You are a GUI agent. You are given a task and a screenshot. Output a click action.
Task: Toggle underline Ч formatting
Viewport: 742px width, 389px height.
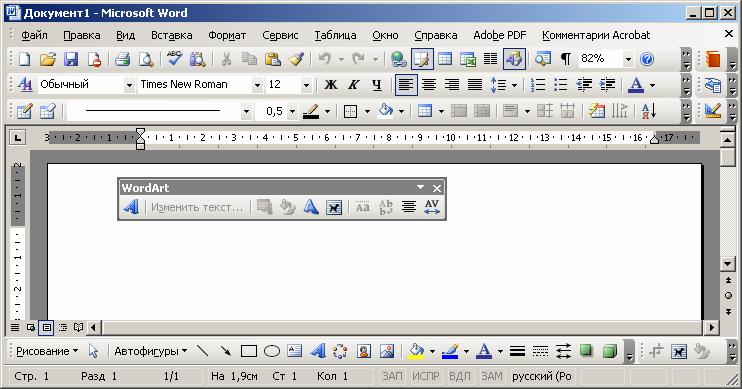point(377,85)
